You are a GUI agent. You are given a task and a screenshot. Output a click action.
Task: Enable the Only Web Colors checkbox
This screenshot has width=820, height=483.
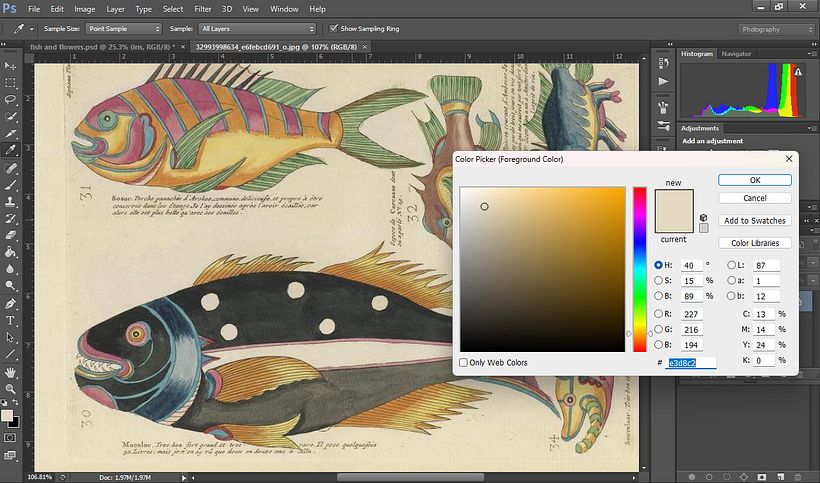[x=463, y=362]
